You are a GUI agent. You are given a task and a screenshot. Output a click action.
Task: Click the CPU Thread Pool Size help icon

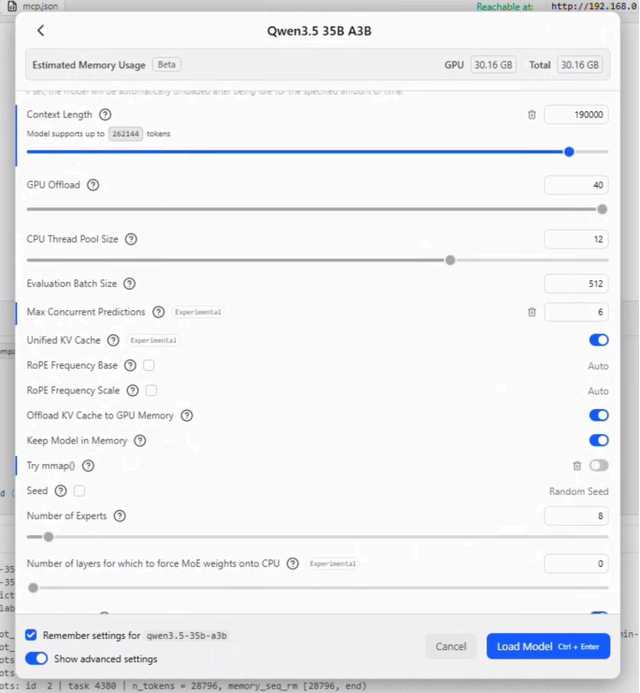click(x=131, y=240)
